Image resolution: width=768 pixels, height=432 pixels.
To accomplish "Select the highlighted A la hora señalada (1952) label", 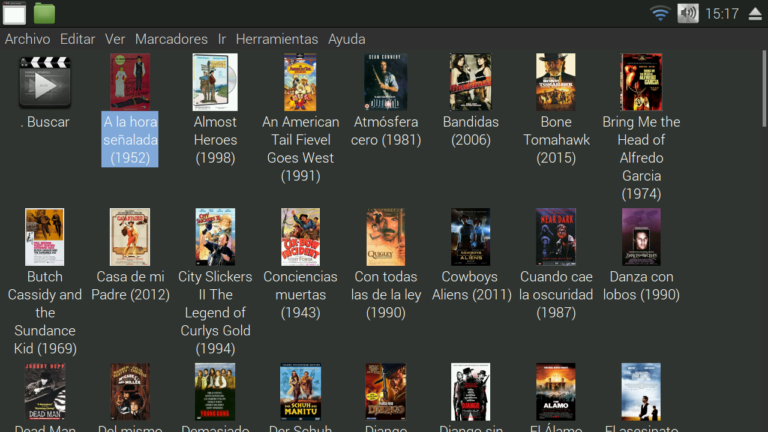I will click(x=130, y=140).
